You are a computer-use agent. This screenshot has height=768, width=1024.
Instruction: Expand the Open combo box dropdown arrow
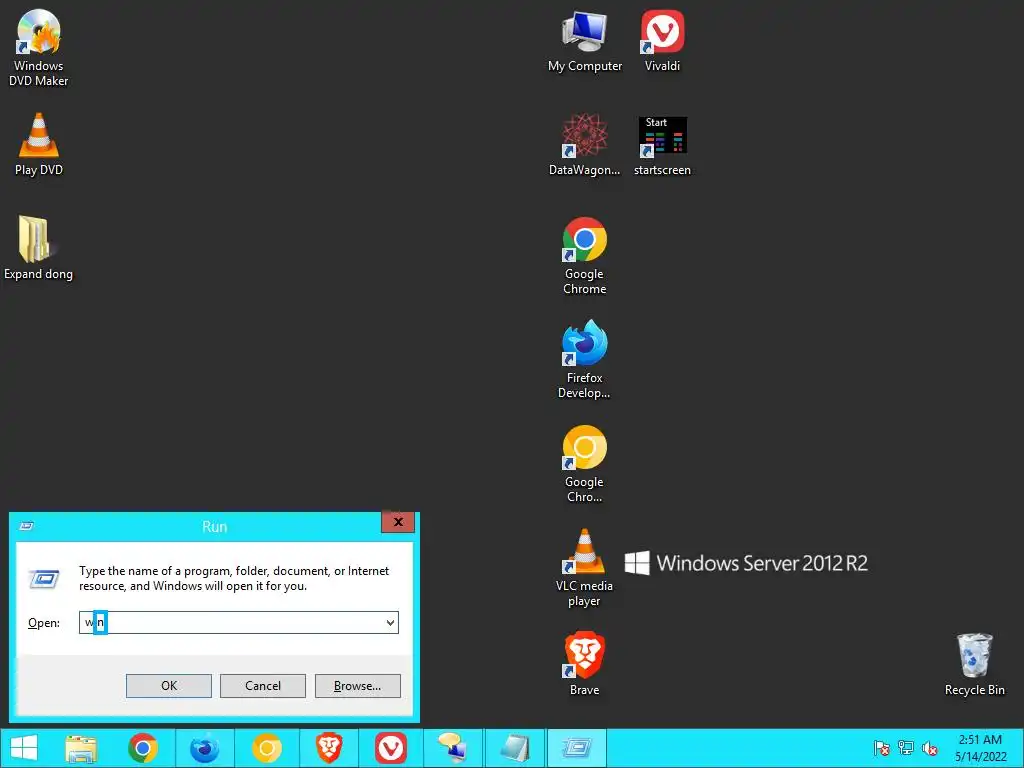390,622
